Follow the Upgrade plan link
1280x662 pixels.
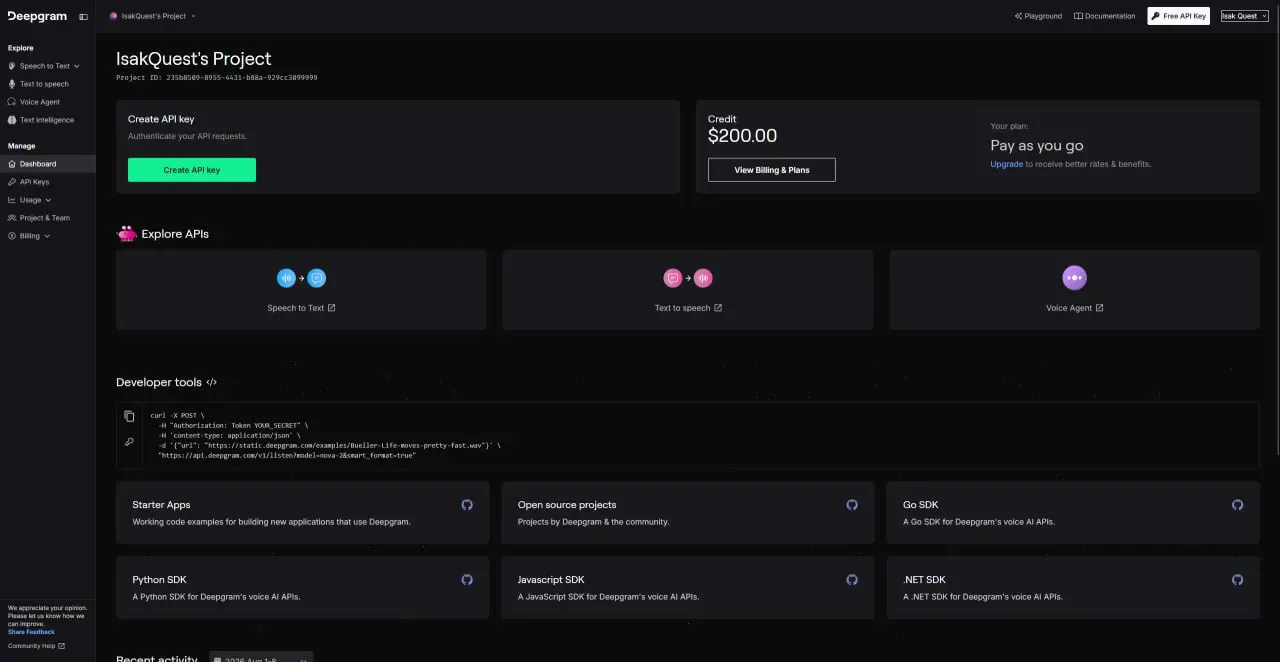pyautogui.click(x=1006, y=164)
